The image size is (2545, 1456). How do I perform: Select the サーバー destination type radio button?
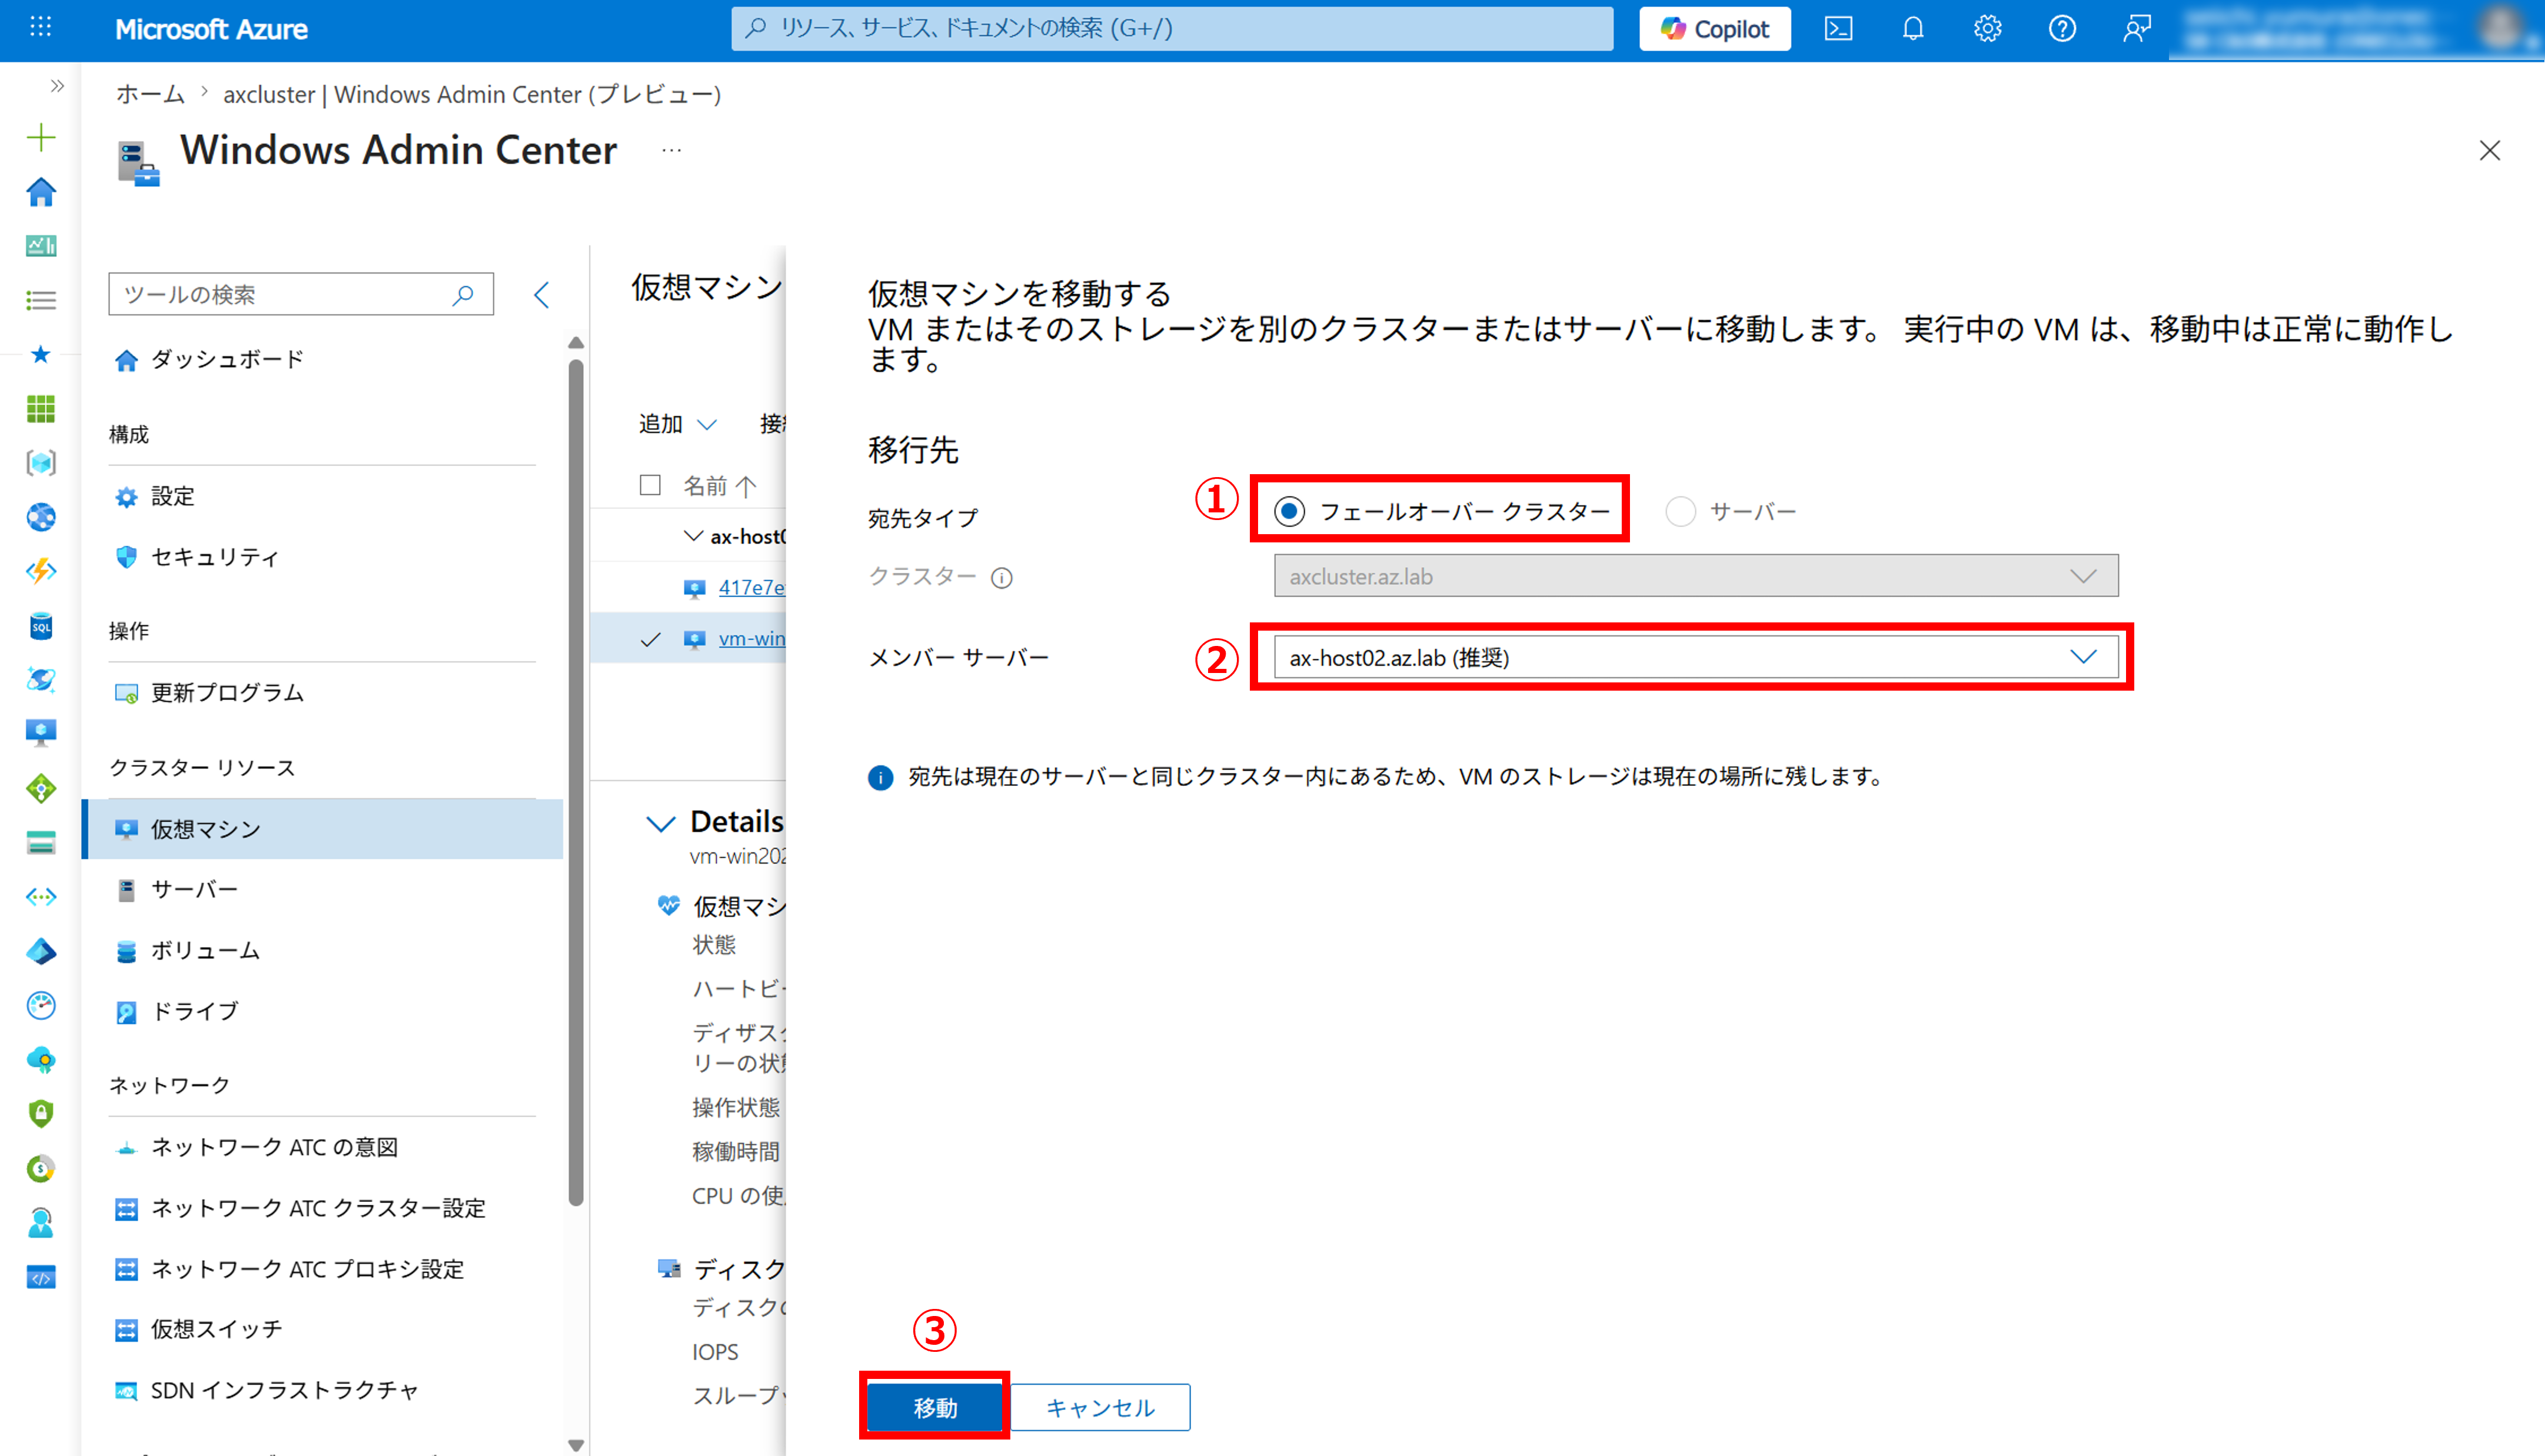[1680, 512]
